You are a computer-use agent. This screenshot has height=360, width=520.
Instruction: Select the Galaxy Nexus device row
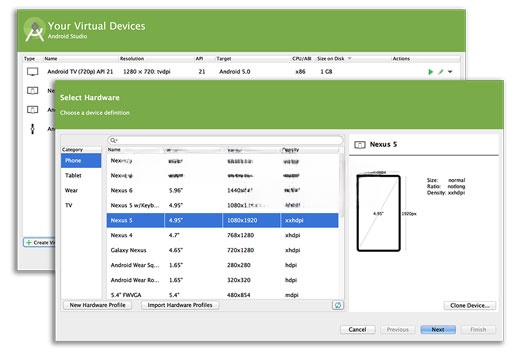pos(222,250)
